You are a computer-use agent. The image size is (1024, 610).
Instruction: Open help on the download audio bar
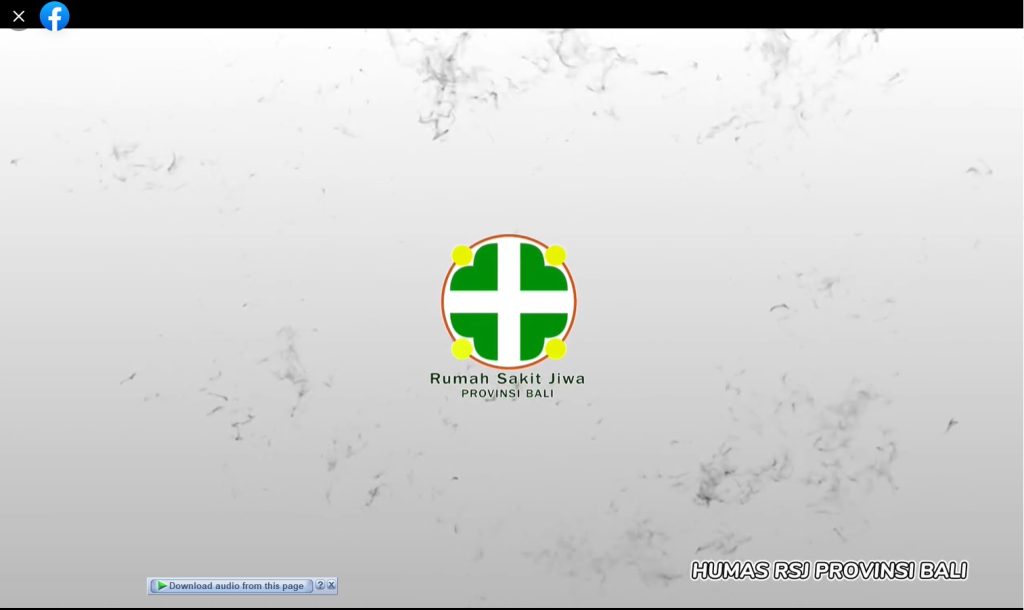pyautogui.click(x=320, y=586)
